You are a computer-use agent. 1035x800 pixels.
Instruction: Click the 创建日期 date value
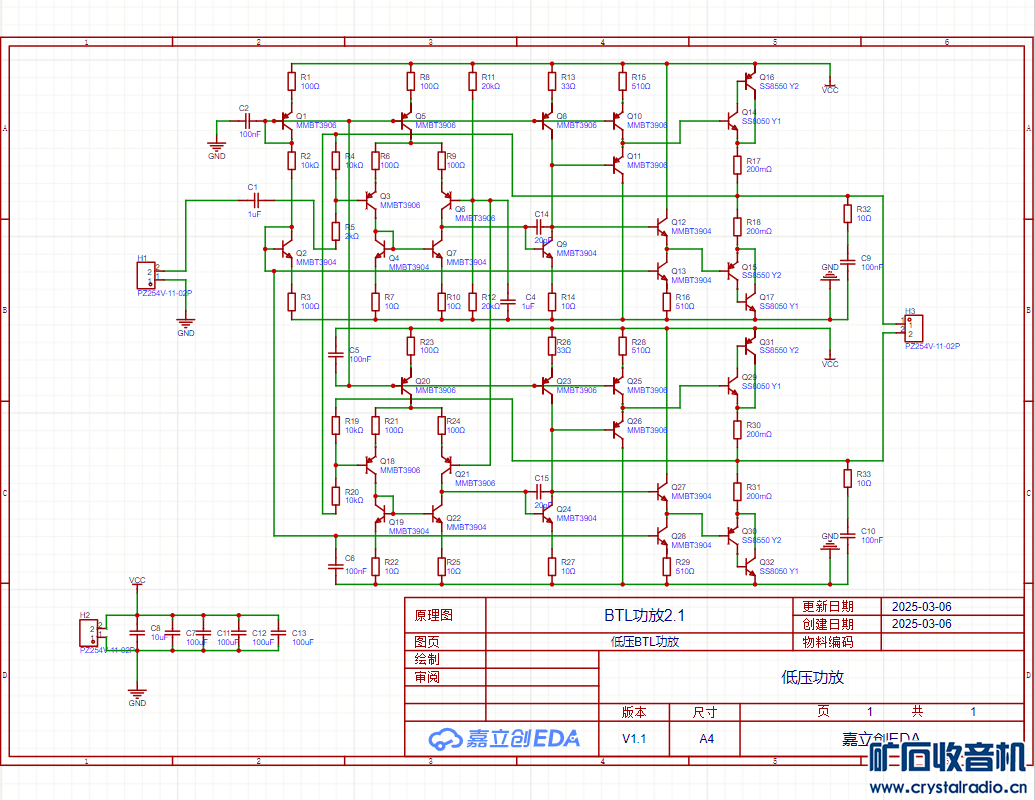click(921, 624)
